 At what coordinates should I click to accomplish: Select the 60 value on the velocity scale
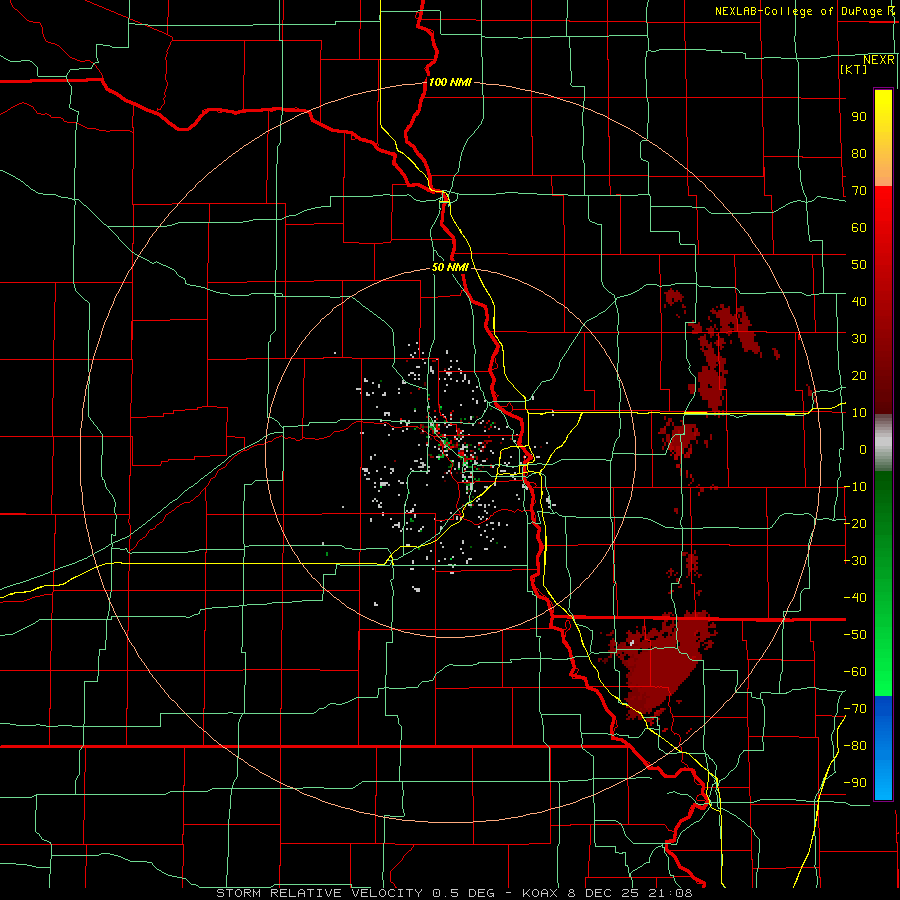point(859,227)
